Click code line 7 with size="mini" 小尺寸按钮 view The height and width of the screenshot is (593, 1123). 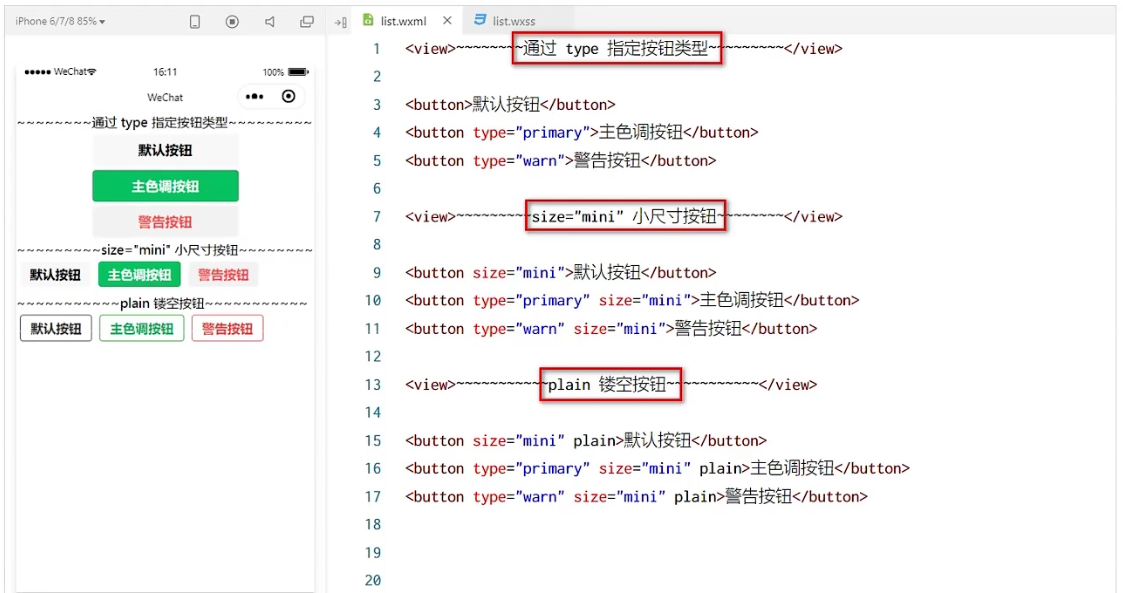point(624,216)
